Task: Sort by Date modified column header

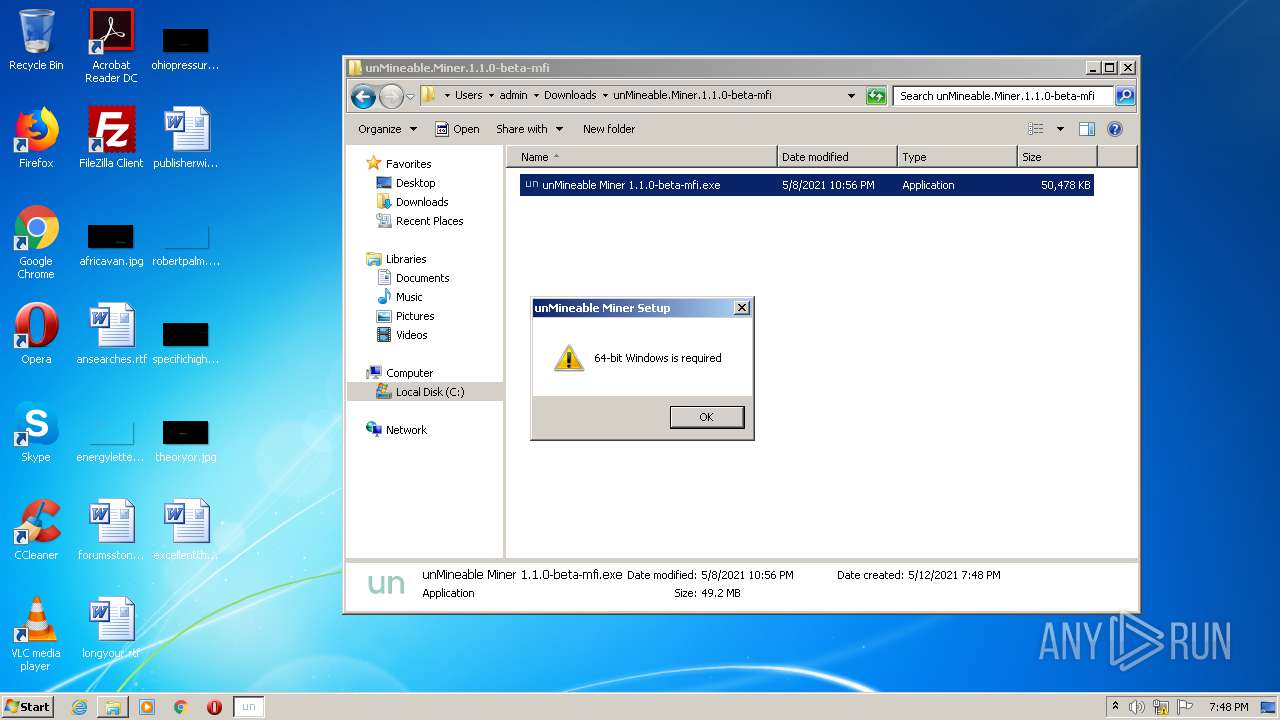Action: (837, 157)
